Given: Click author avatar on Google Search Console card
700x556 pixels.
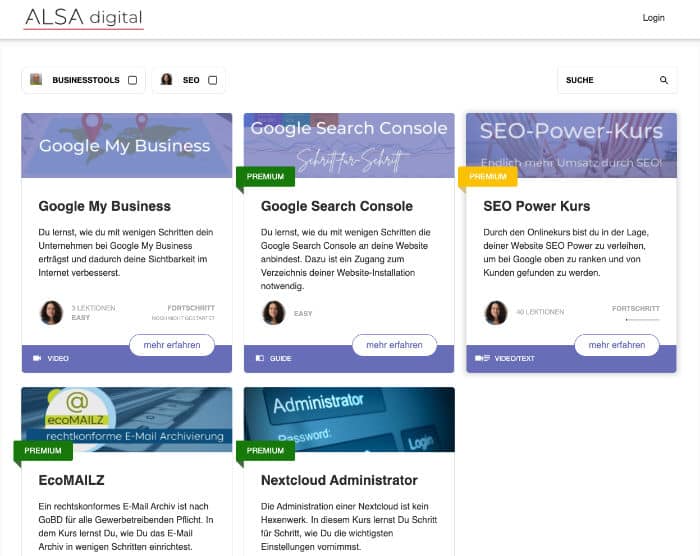Looking at the screenshot, I should pyautogui.click(x=274, y=312).
